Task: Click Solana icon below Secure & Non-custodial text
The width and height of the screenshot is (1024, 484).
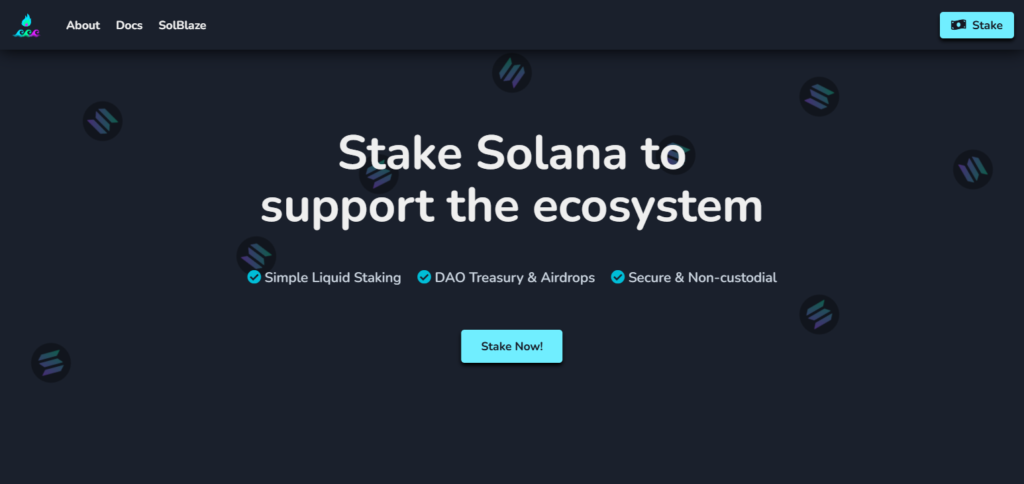Action: coord(819,314)
